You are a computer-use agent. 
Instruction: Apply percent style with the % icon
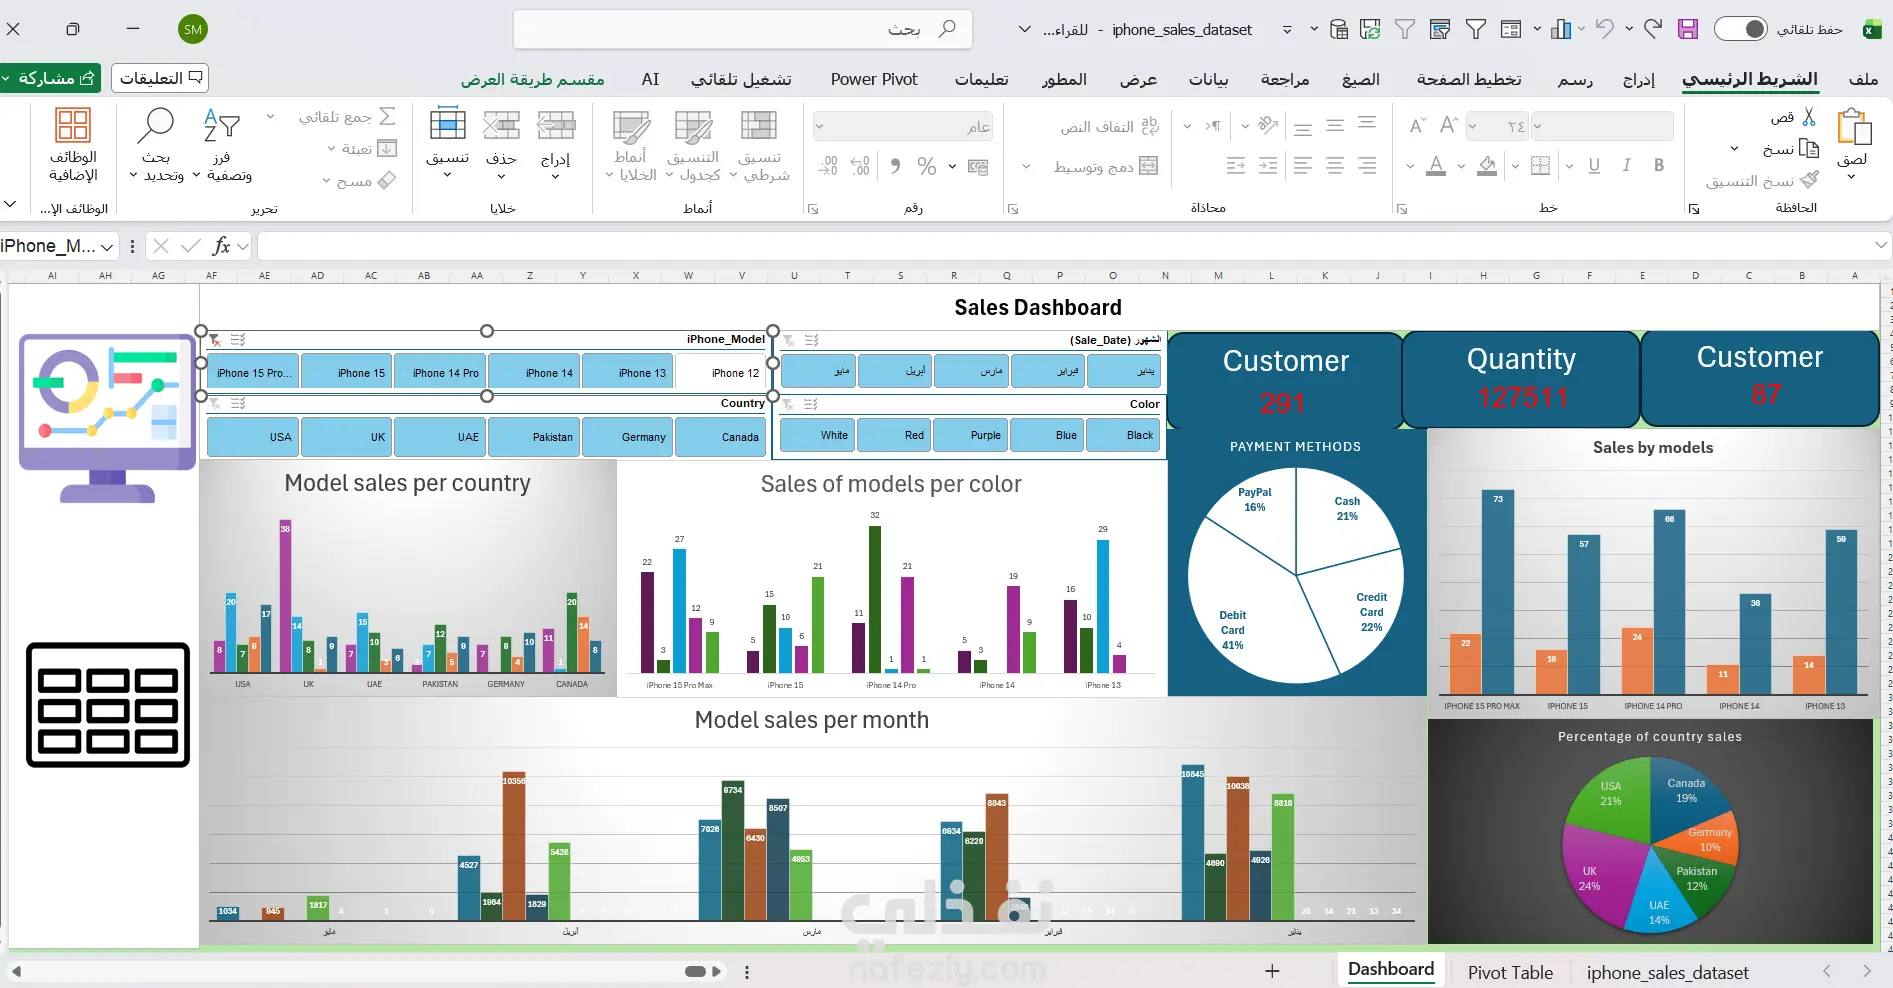tap(927, 166)
